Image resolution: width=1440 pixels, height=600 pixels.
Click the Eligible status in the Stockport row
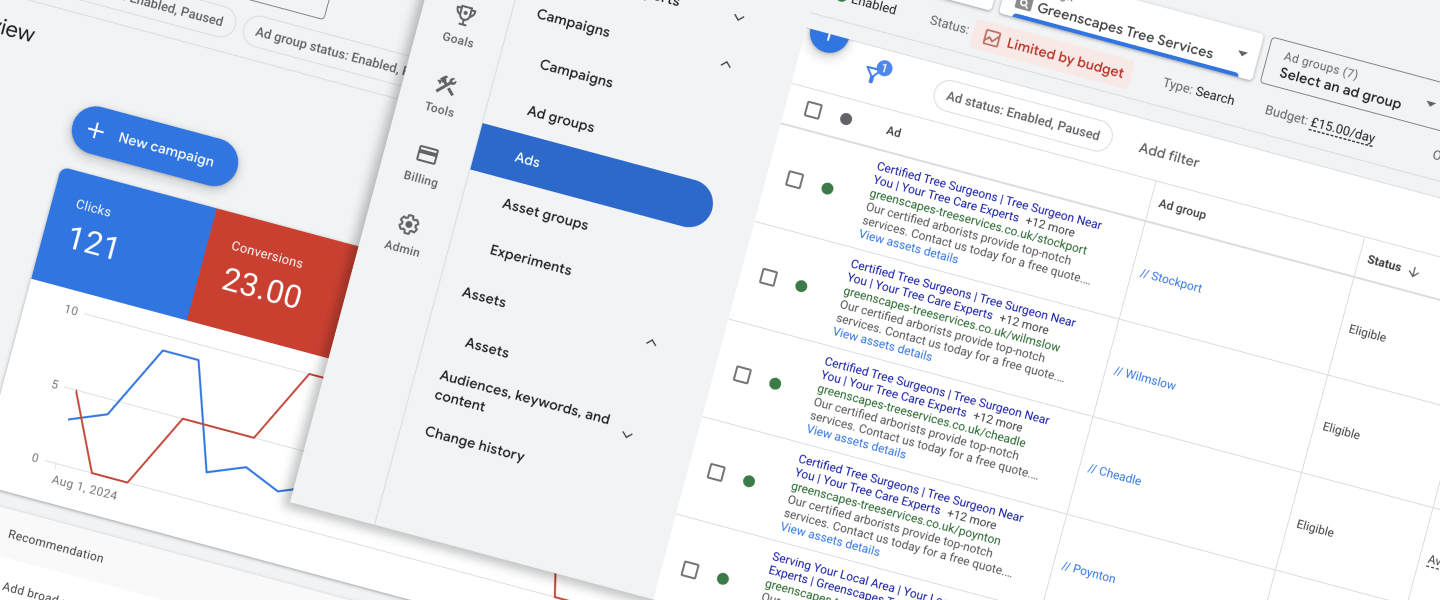click(1368, 334)
